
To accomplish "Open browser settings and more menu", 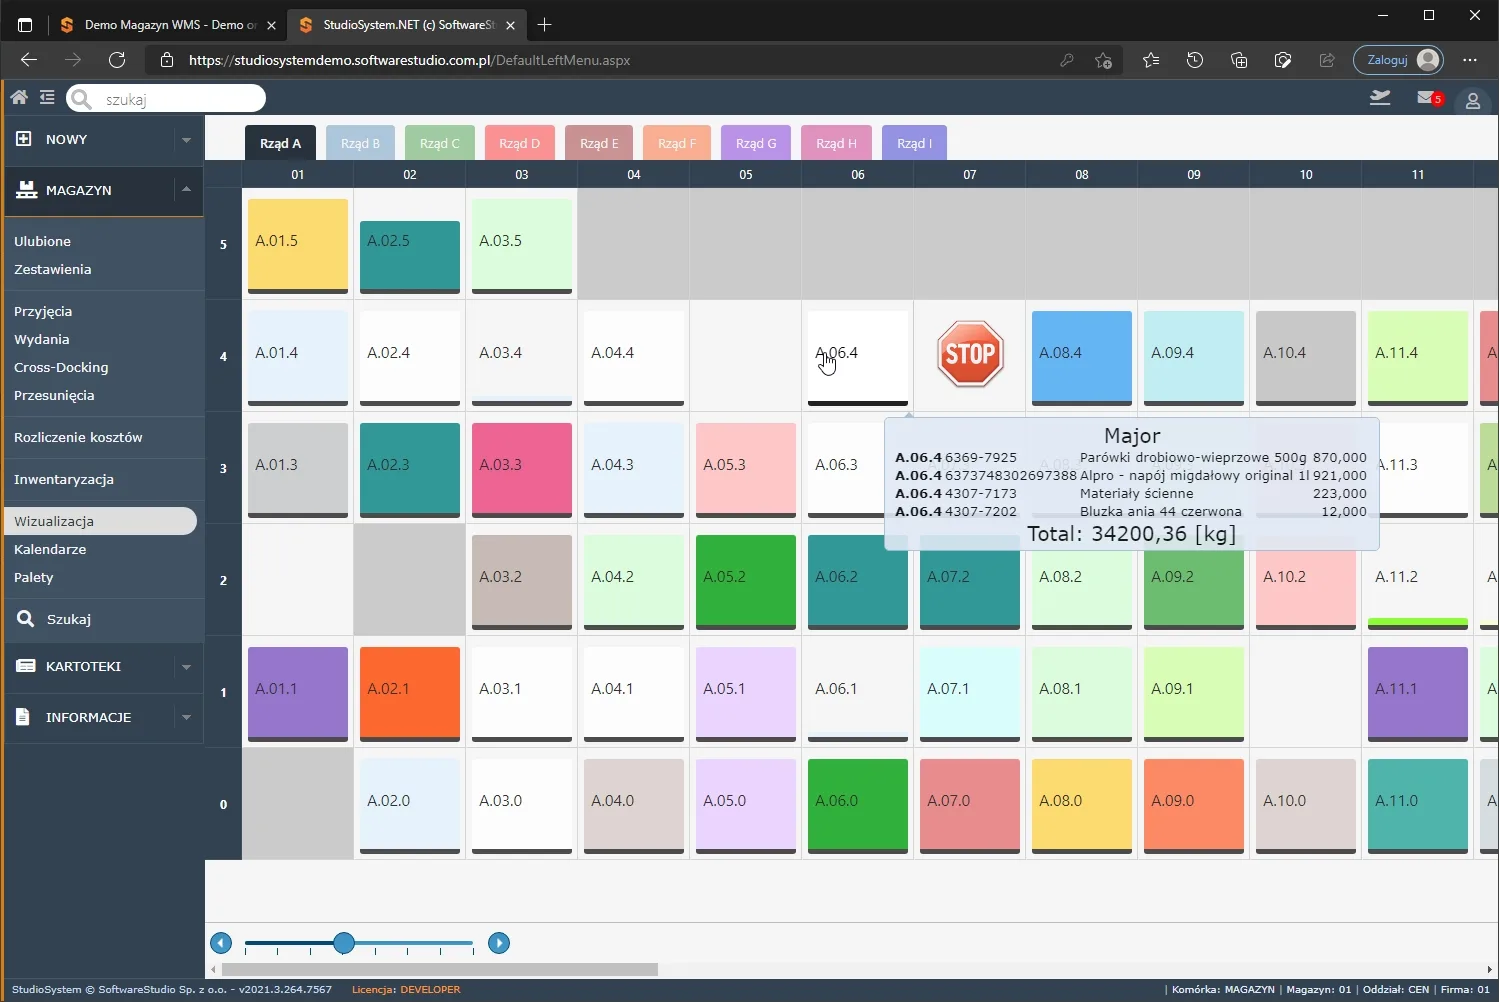I will click(1469, 60).
